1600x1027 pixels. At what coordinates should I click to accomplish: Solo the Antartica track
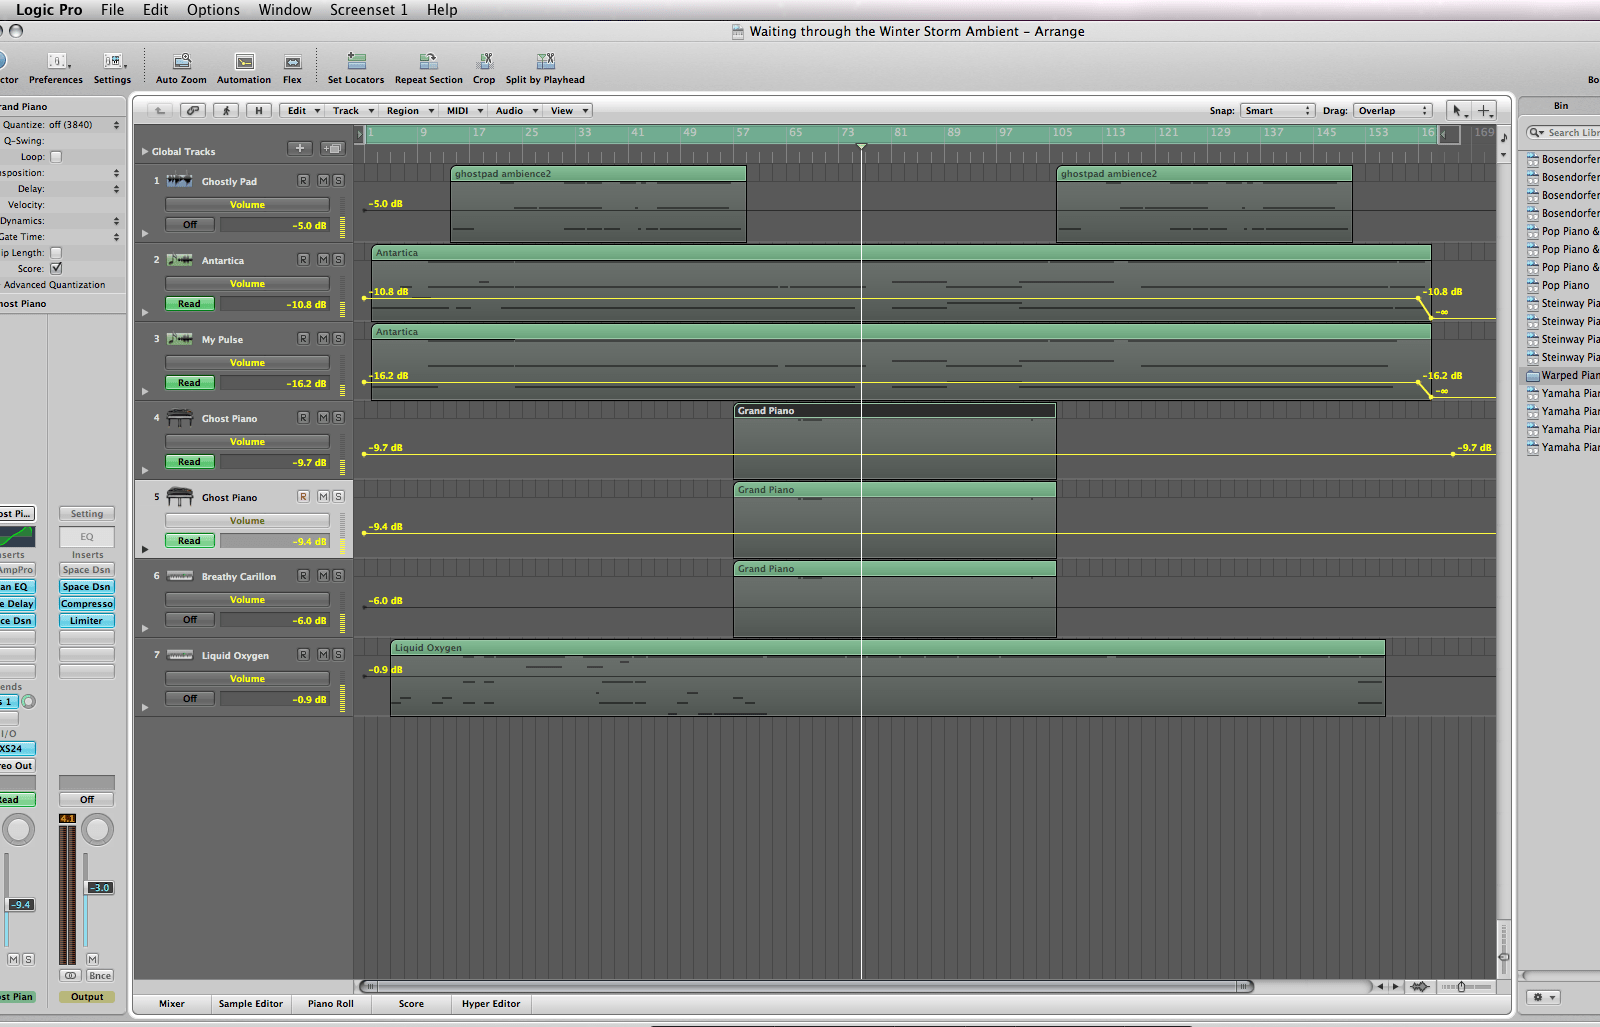pos(338,260)
